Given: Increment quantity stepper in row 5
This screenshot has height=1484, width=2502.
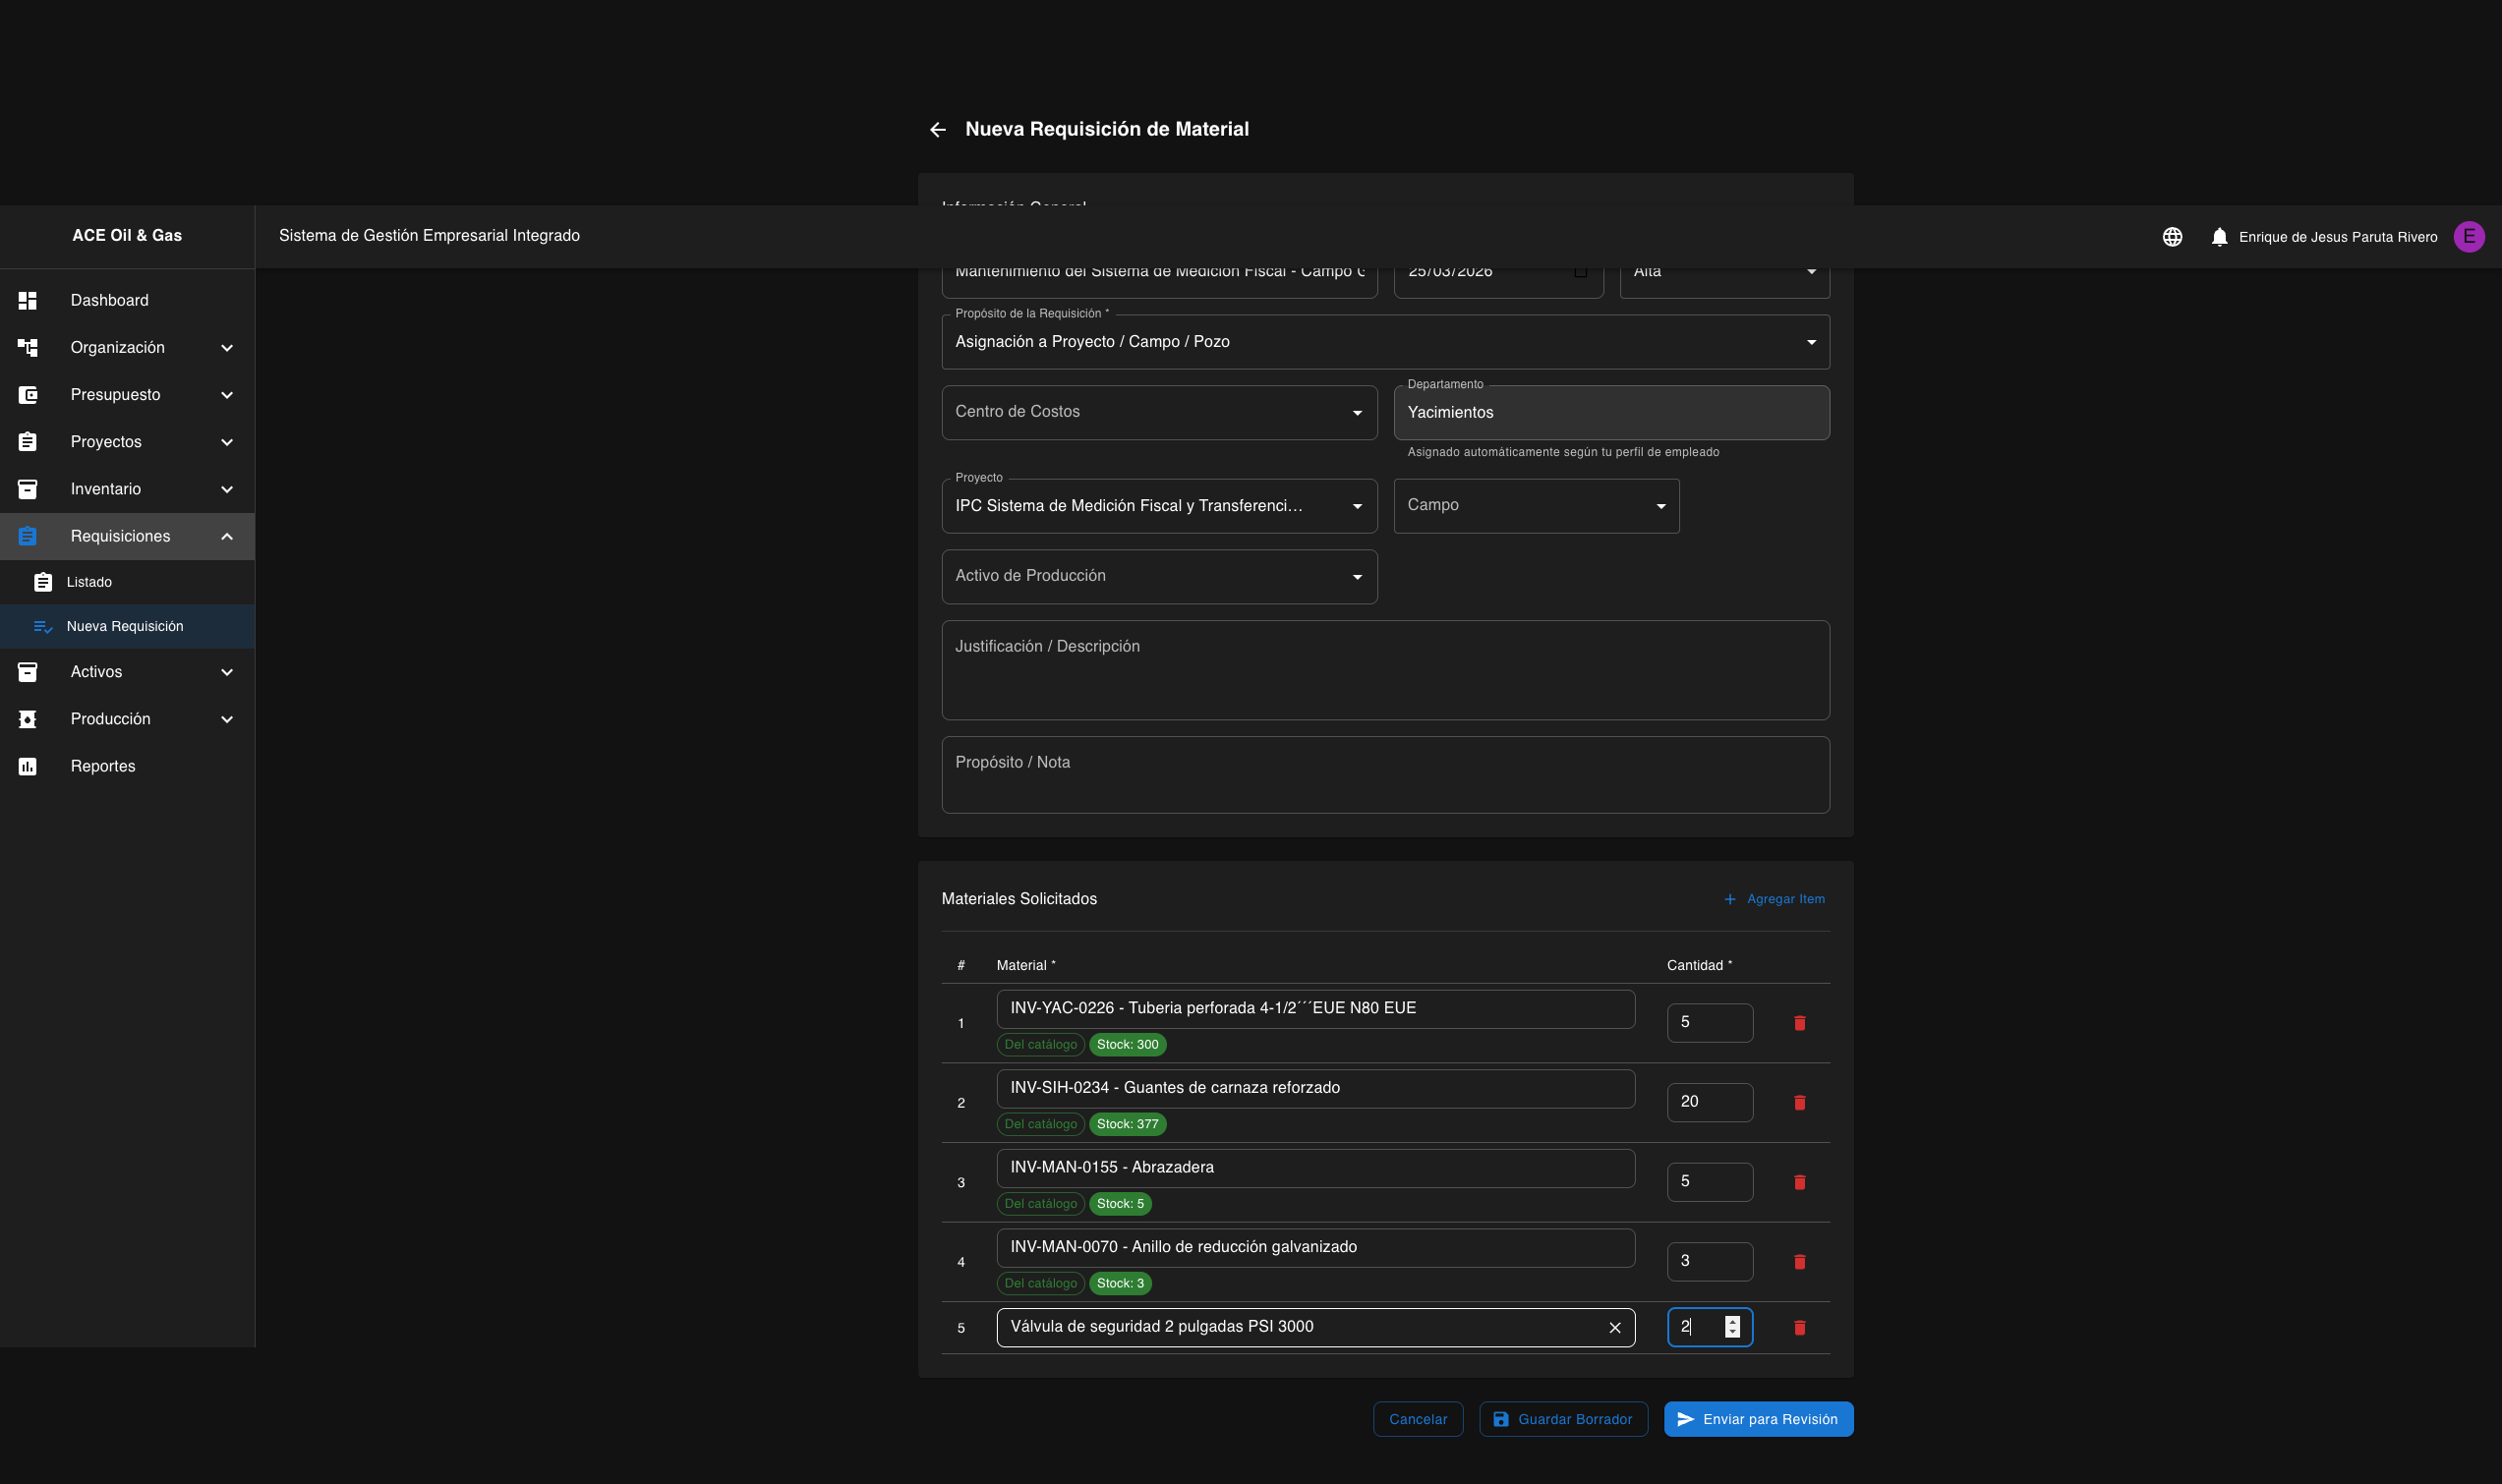Looking at the screenshot, I should 1732,1321.
